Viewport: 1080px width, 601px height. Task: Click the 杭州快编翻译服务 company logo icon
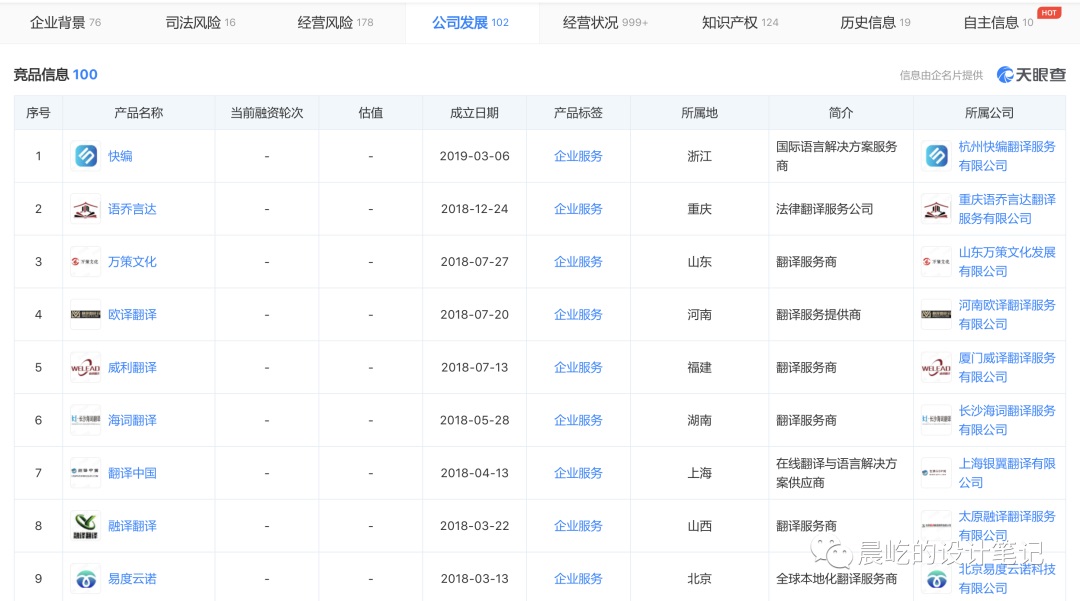(x=936, y=156)
